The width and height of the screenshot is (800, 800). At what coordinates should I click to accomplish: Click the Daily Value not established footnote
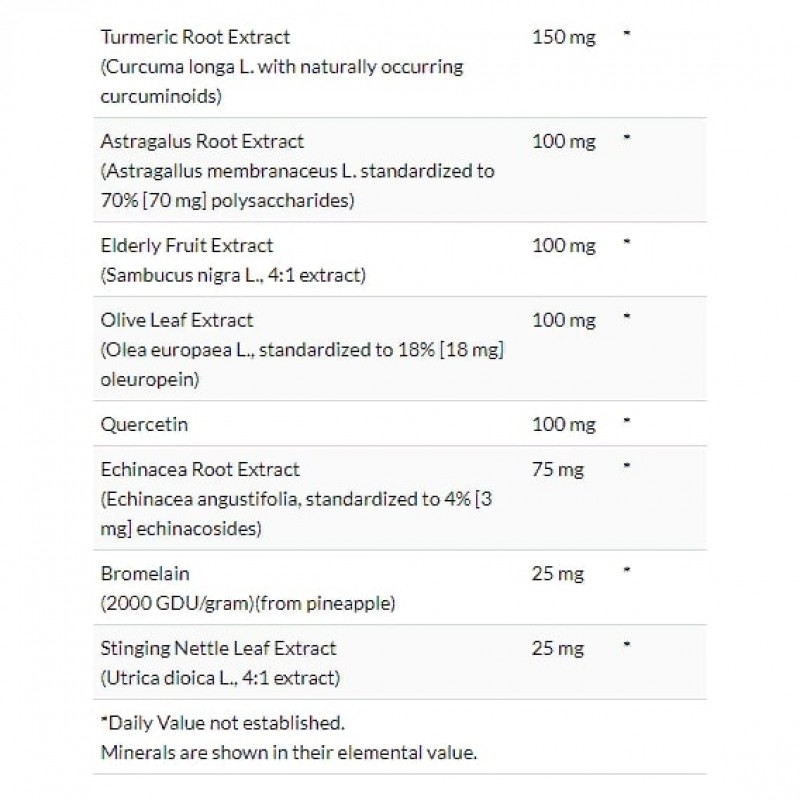pyautogui.click(x=223, y=721)
